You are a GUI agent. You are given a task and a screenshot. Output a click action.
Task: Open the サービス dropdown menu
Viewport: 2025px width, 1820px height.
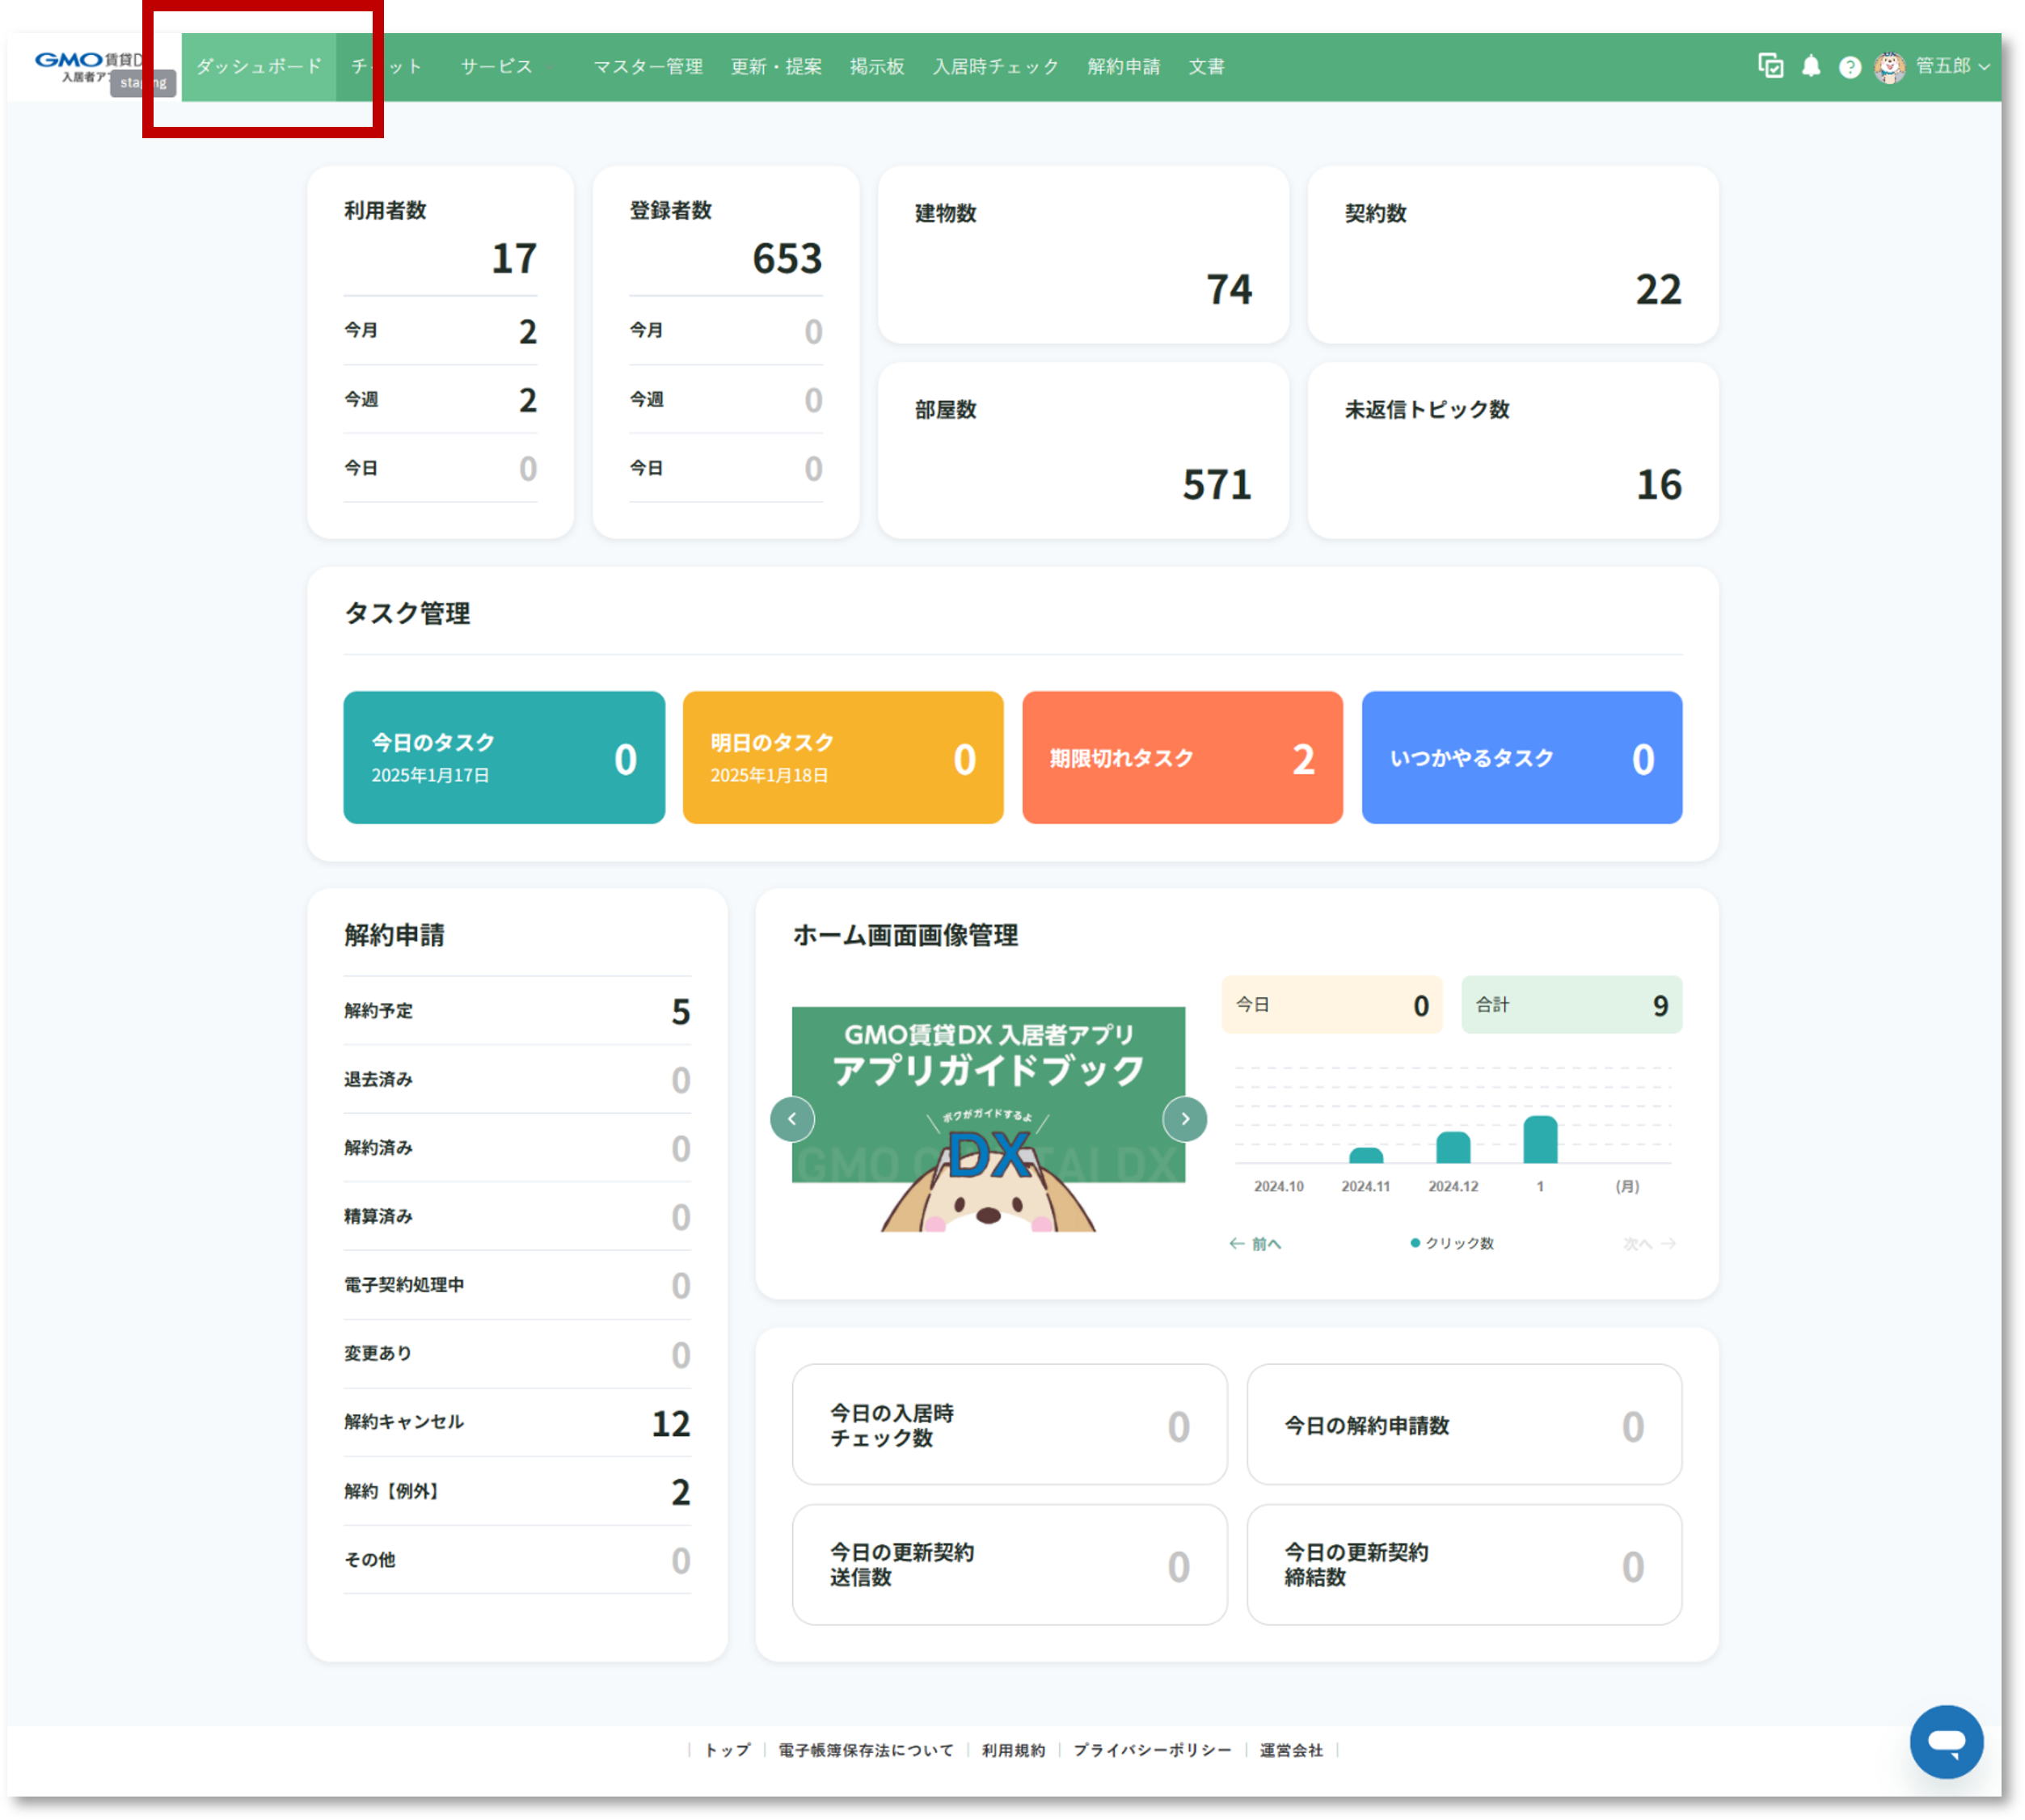[x=505, y=66]
